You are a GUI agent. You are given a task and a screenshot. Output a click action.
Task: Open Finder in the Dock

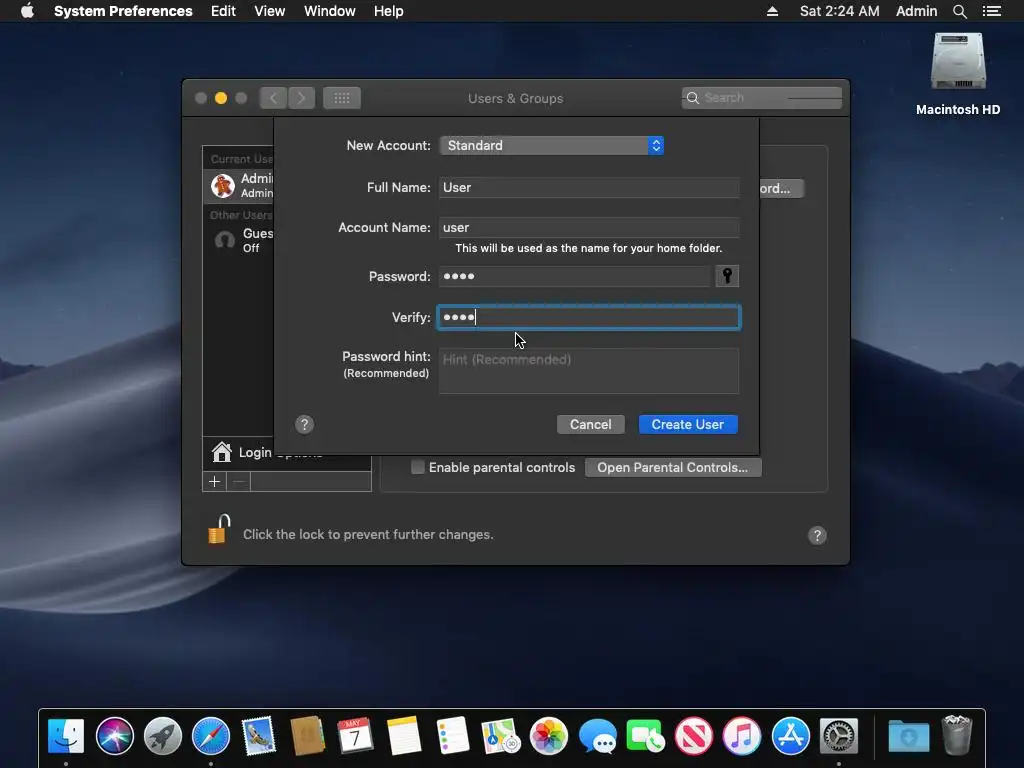[66, 736]
